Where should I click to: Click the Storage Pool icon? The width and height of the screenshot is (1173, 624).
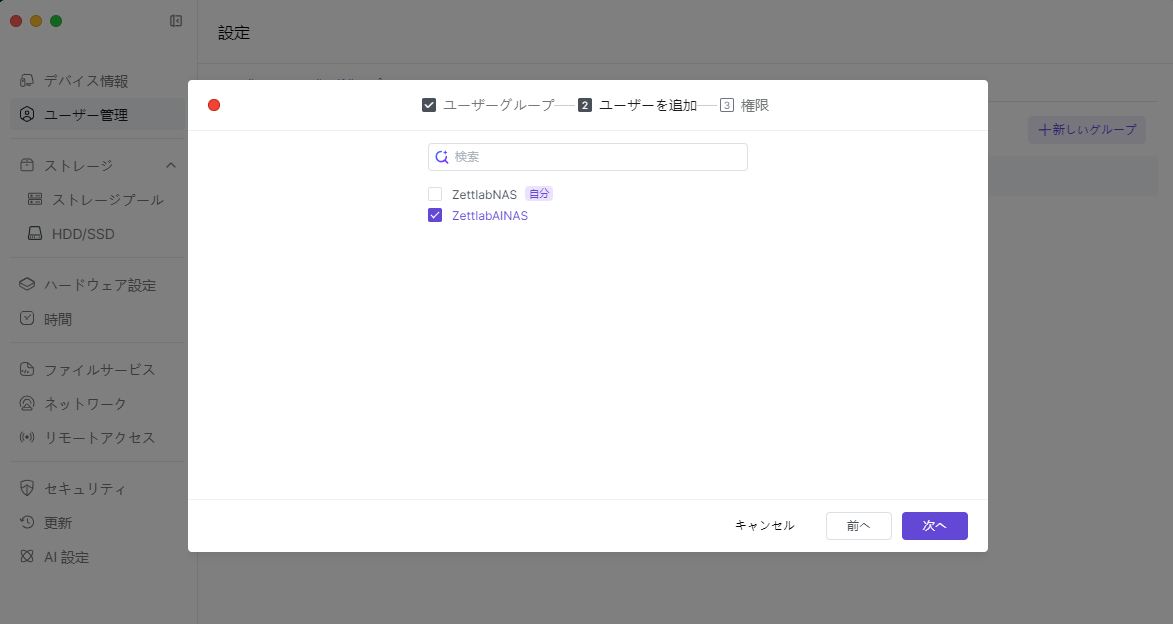(35, 200)
